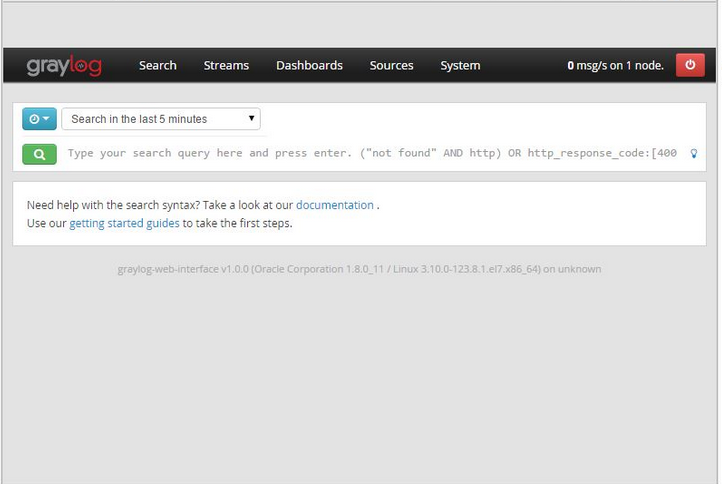Go to Streams in navigation bar
Viewport: 722px width, 484px height.
[226, 65]
